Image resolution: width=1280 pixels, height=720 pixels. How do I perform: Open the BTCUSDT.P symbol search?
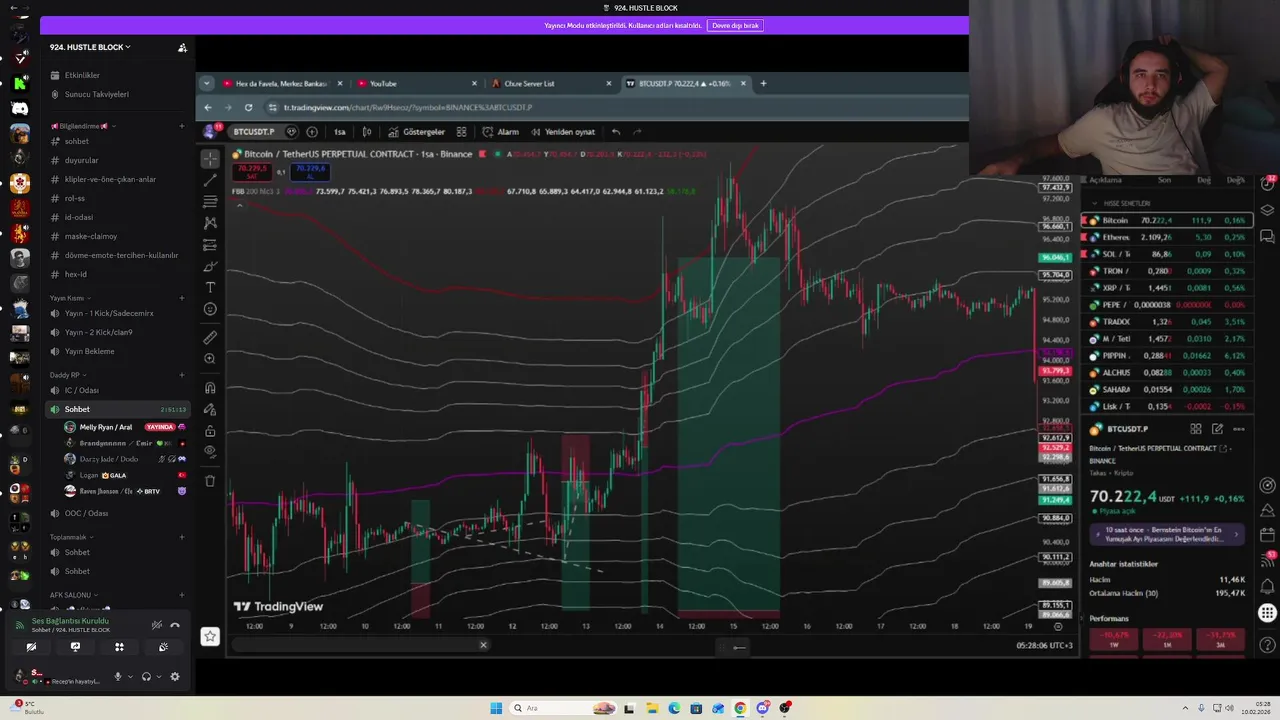tap(253, 131)
